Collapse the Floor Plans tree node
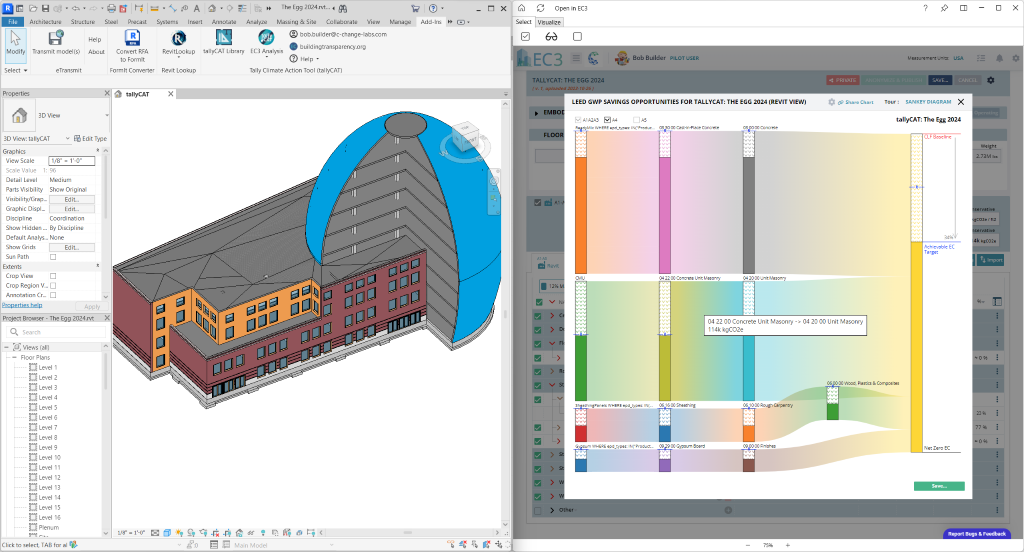The height and width of the screenshot is (552, 1024). [14, 357]
